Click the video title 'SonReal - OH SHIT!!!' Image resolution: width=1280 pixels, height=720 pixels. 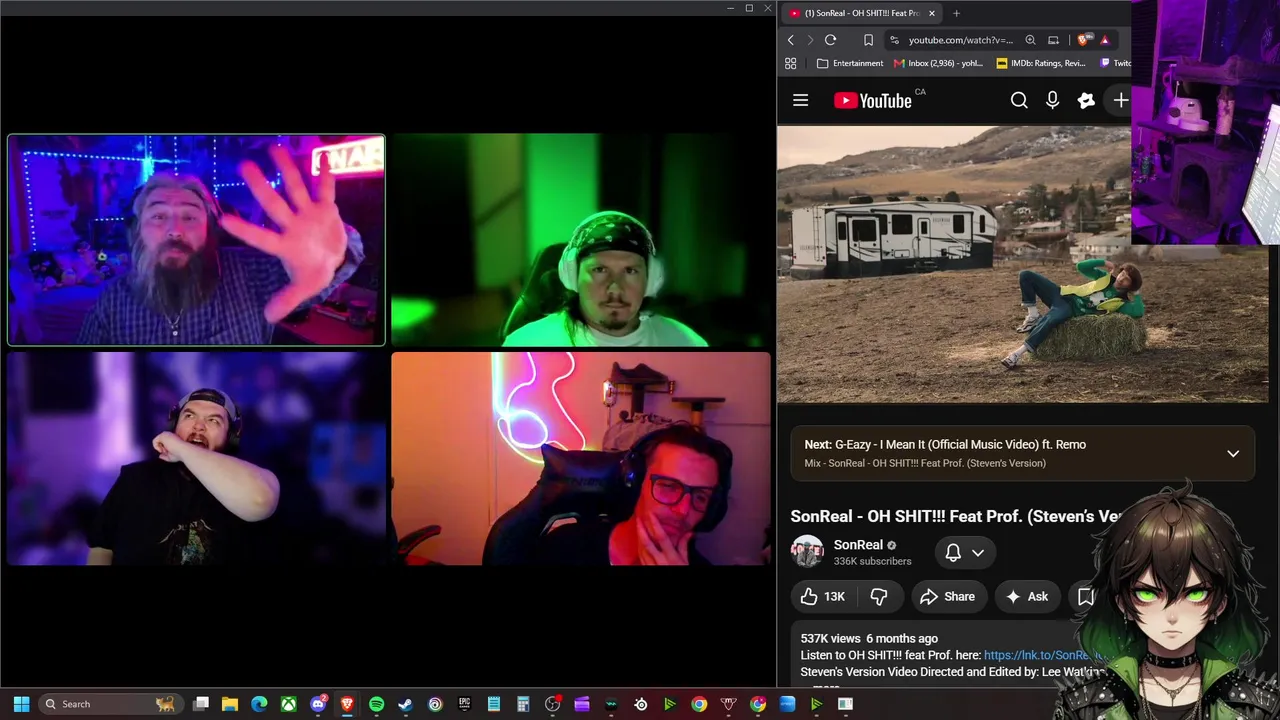click(x=867, y=516)
